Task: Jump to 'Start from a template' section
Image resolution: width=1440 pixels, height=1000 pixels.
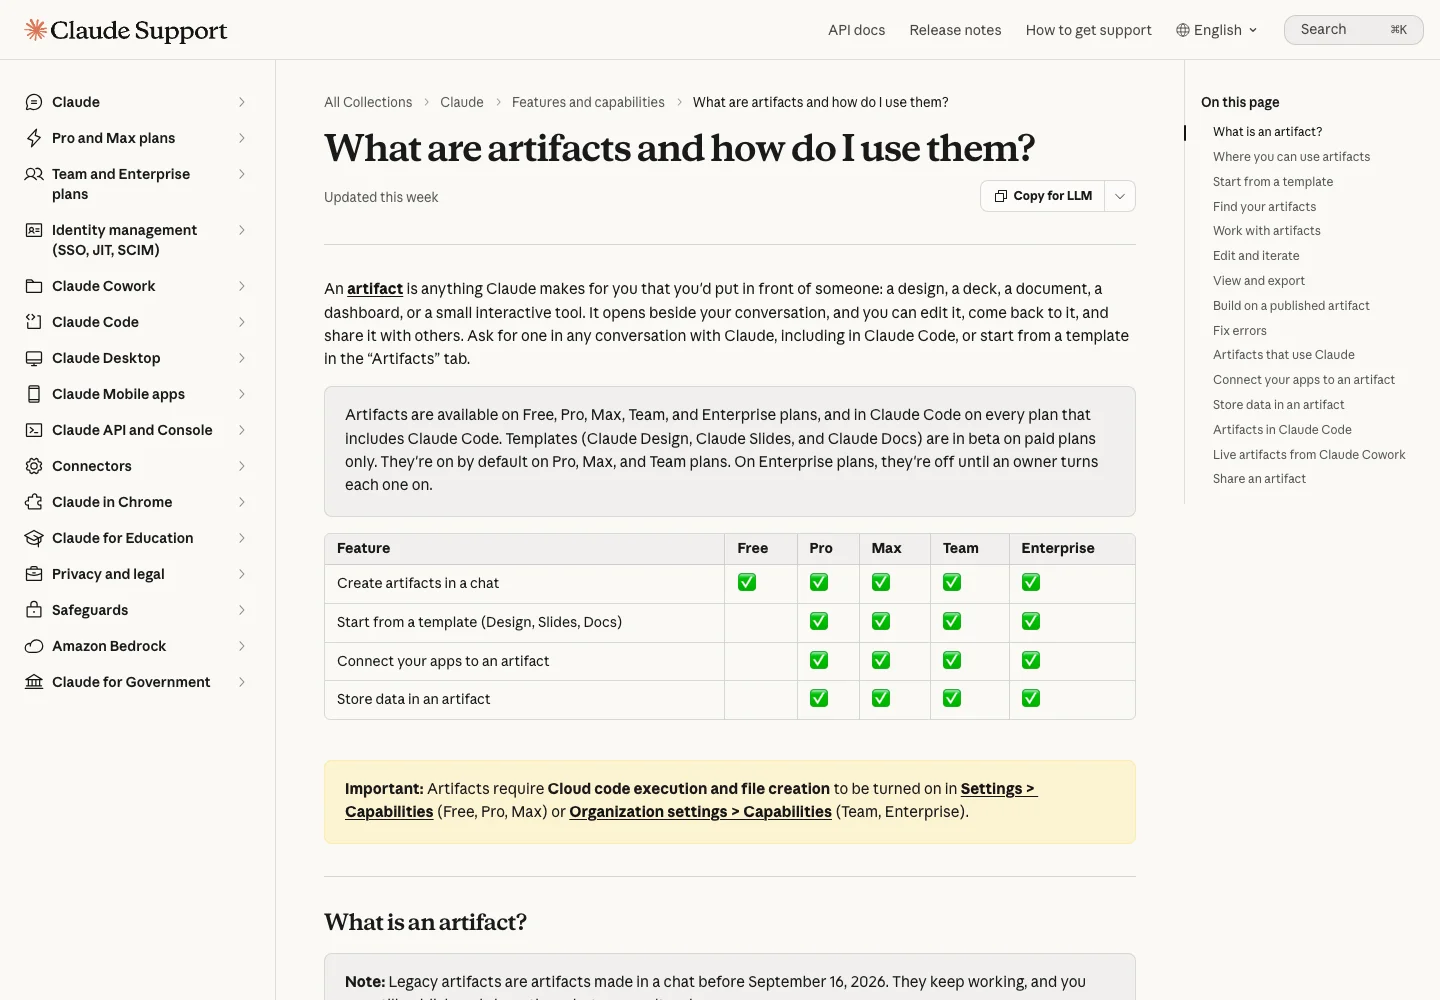Action: 1273,182
